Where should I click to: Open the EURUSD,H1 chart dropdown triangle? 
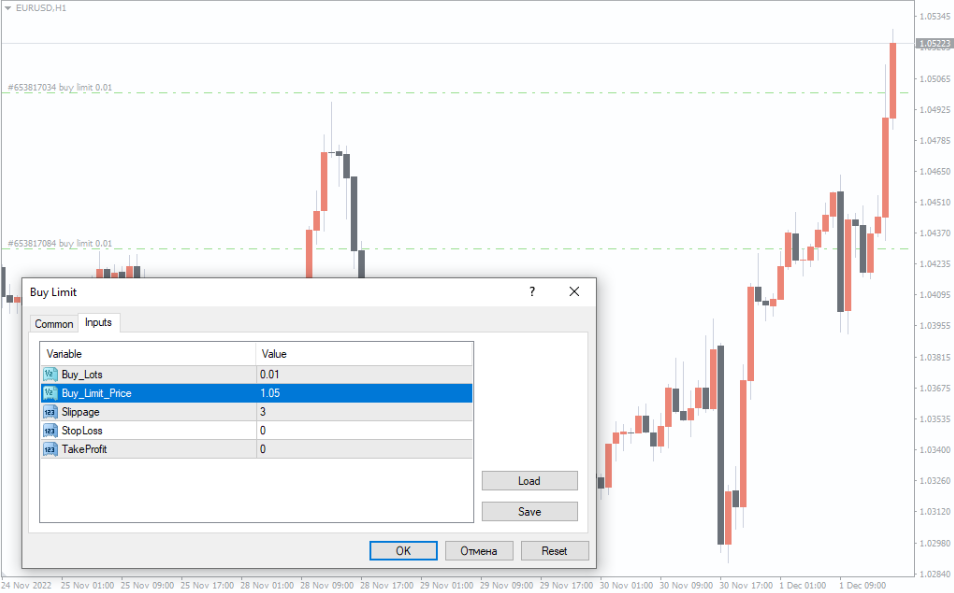pyautogui.click(x=8, y=7)
